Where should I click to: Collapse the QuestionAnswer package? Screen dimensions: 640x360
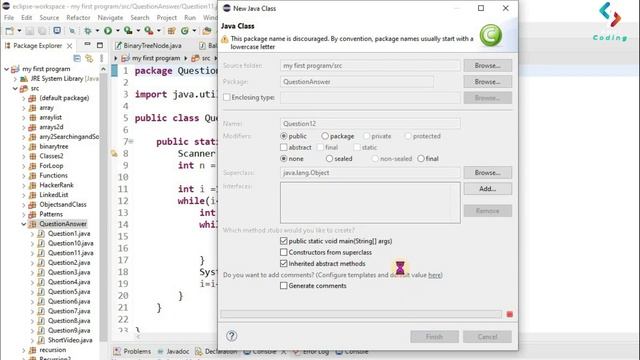coord(24,224)
